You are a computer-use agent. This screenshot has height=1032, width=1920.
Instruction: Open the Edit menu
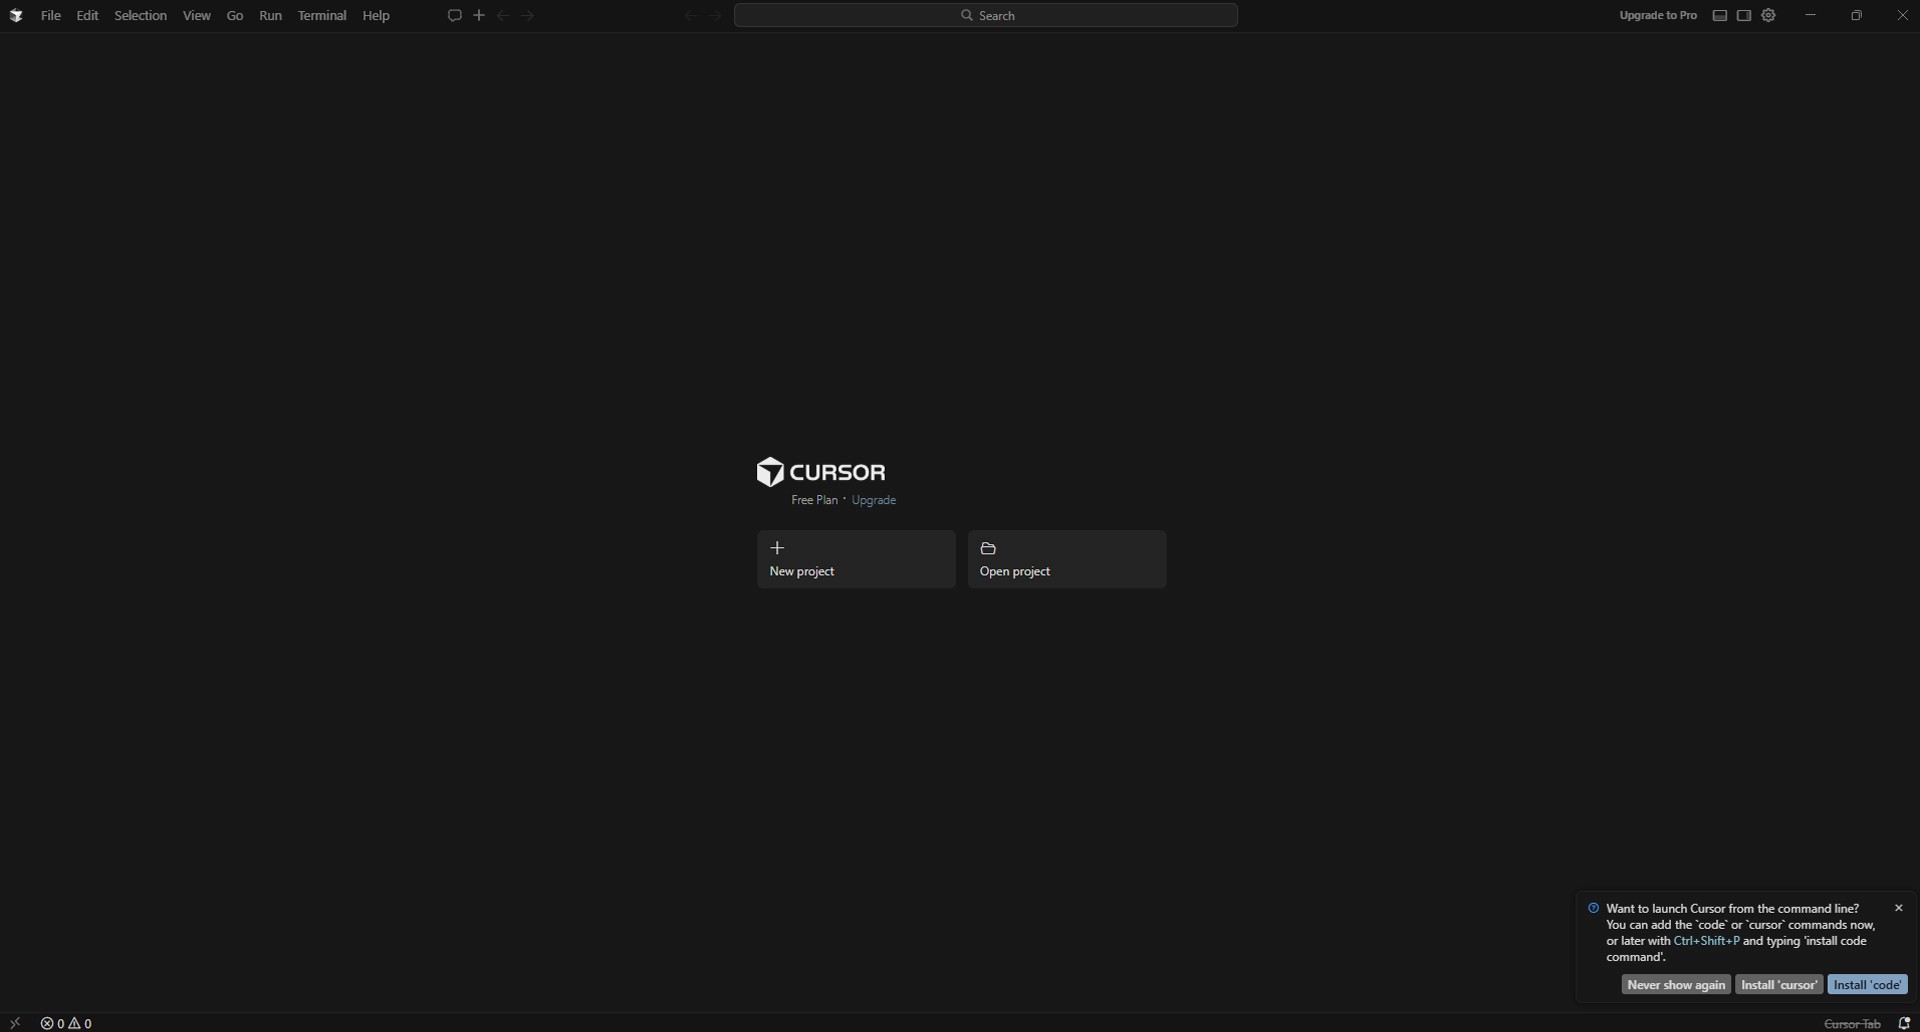point(87,16)
